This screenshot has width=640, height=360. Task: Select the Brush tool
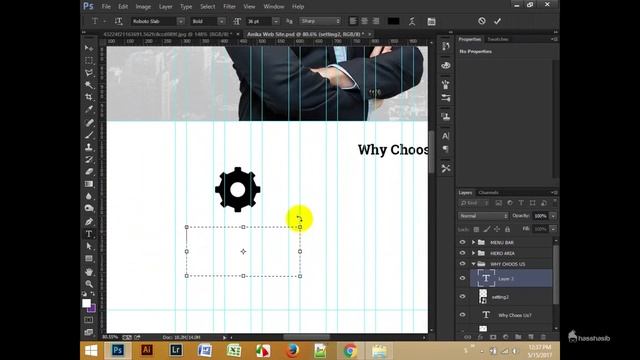click(89, 135)
